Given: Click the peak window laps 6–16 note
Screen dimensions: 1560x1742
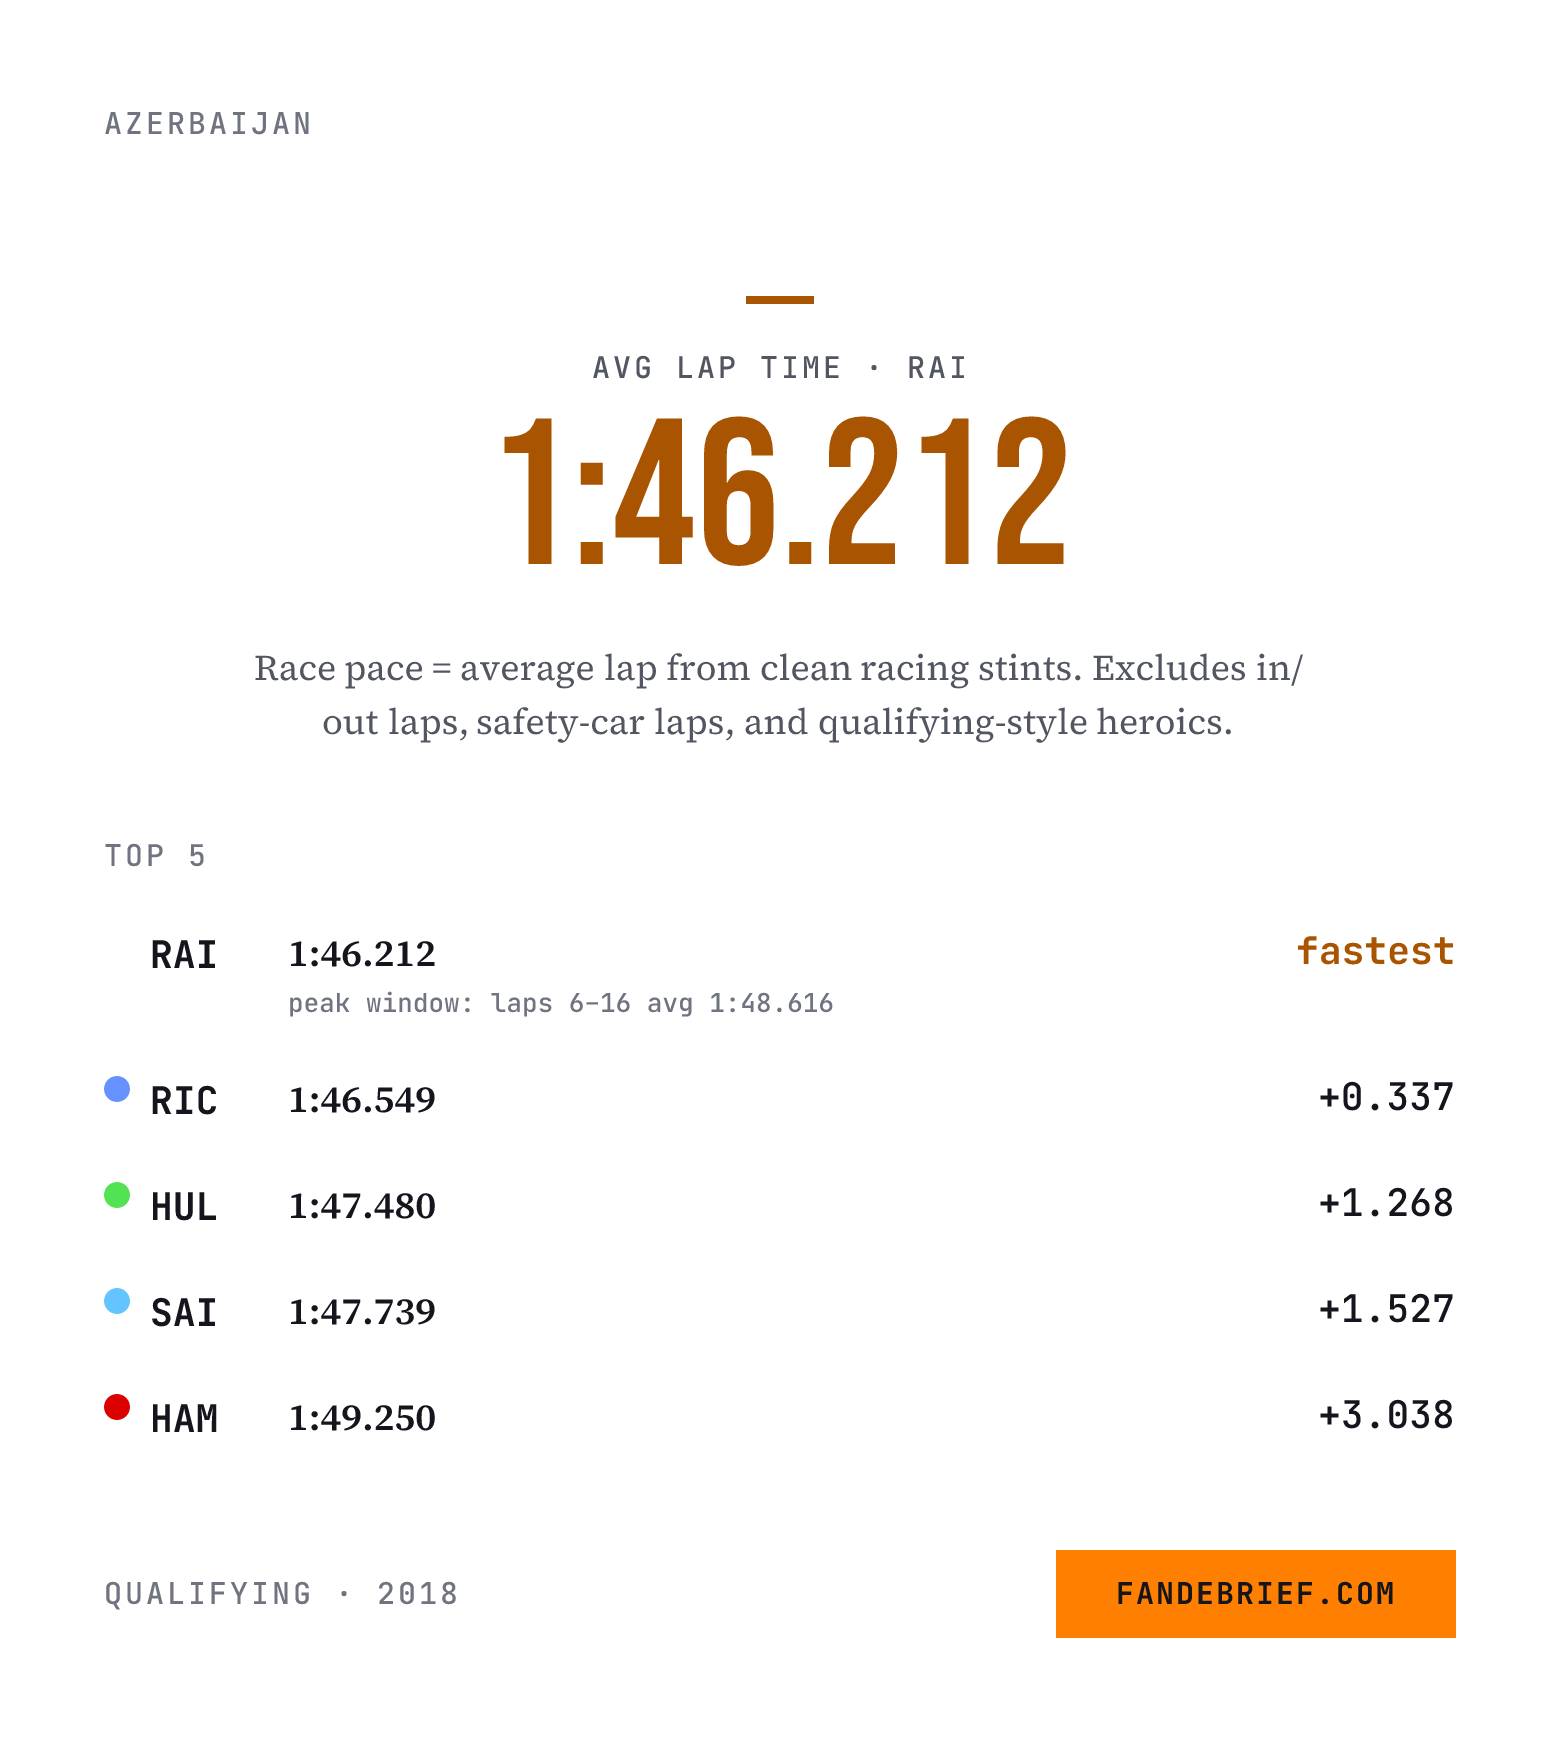Looking at the screenshot, I should click(561, 1003).
